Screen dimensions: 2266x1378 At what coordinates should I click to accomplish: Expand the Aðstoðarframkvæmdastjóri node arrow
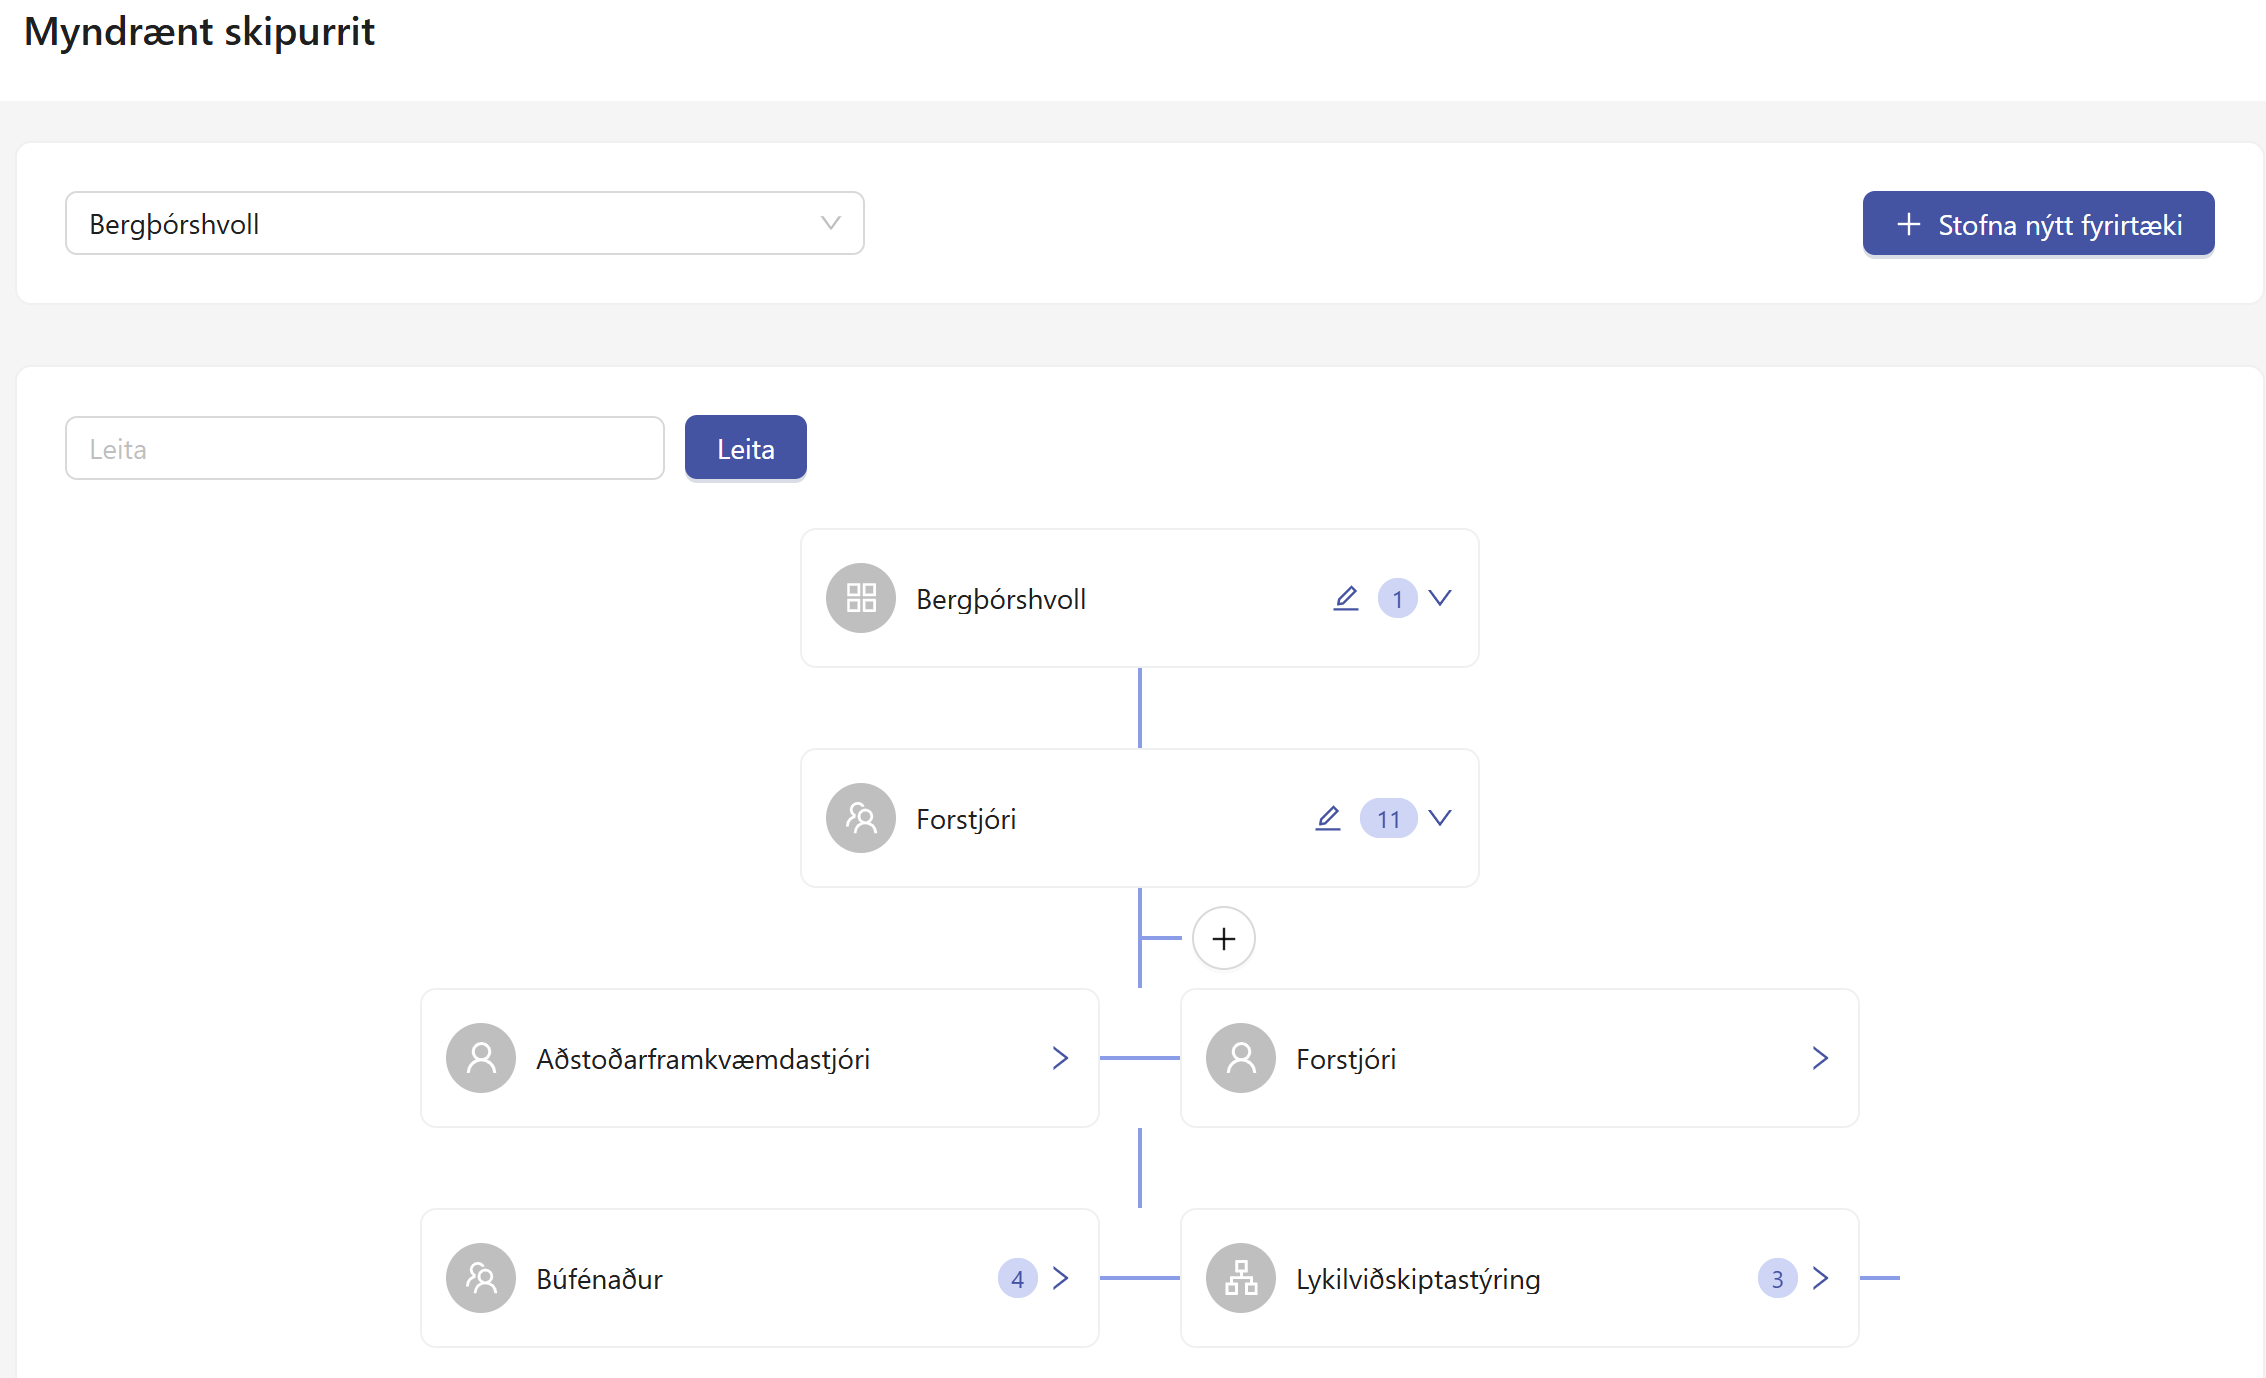point(1060,1058)
